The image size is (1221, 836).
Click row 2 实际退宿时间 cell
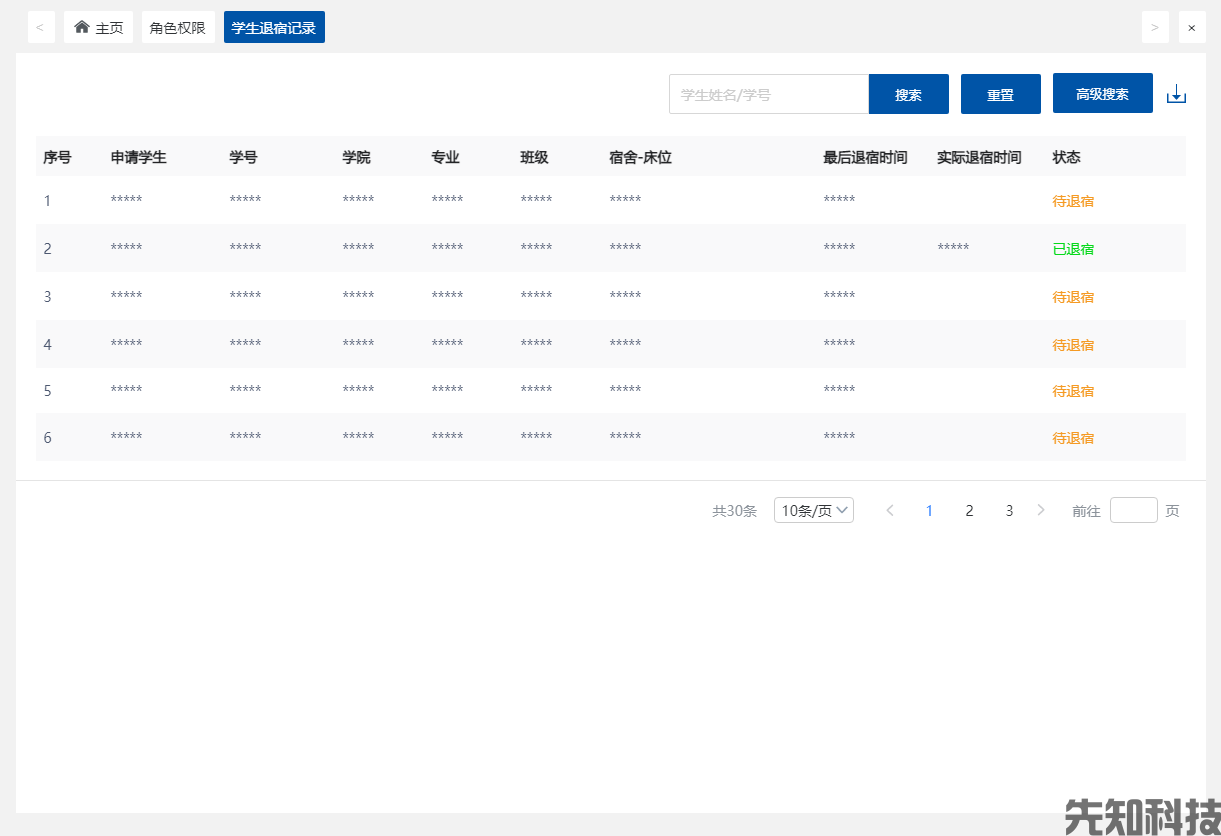[953, 248]
